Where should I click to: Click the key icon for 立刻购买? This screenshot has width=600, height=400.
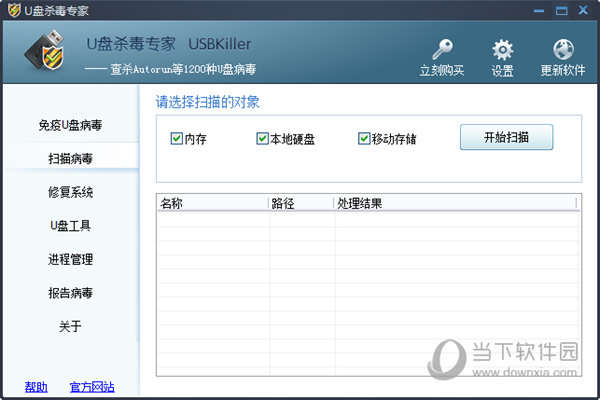pyautogui.click(x=442, y=50)
